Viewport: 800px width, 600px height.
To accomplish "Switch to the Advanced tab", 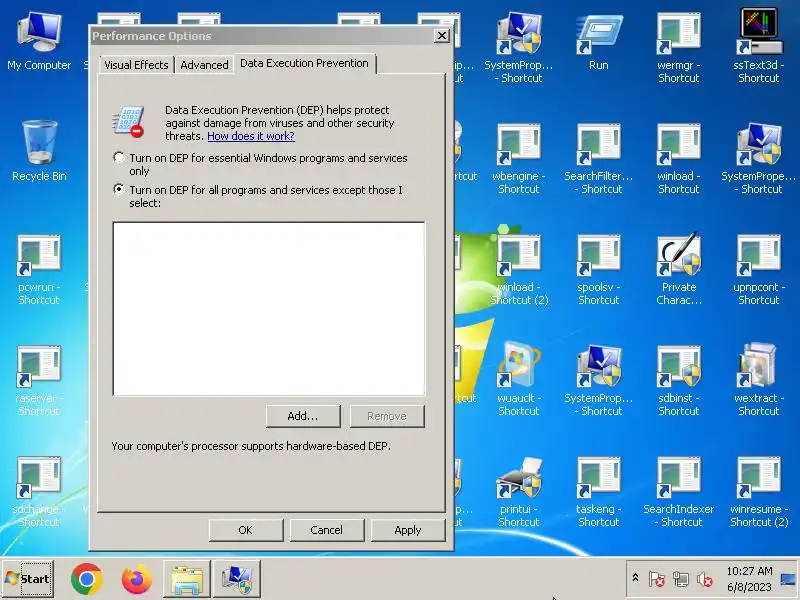I will point(204,65).
